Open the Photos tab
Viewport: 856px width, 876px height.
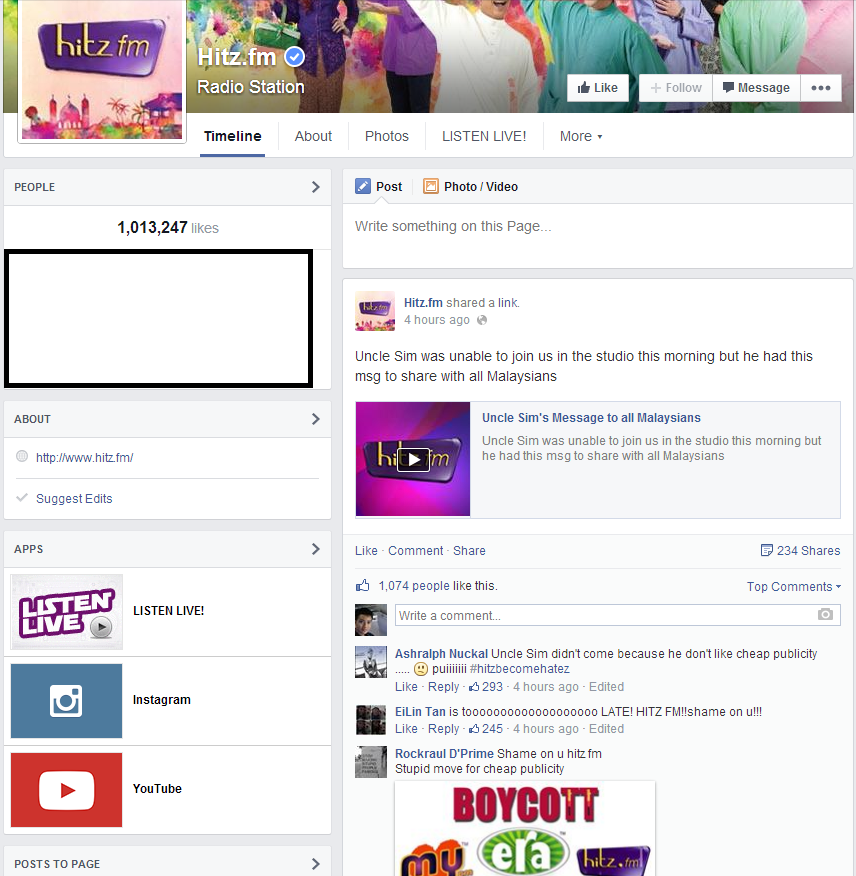(x=387, y=136)
